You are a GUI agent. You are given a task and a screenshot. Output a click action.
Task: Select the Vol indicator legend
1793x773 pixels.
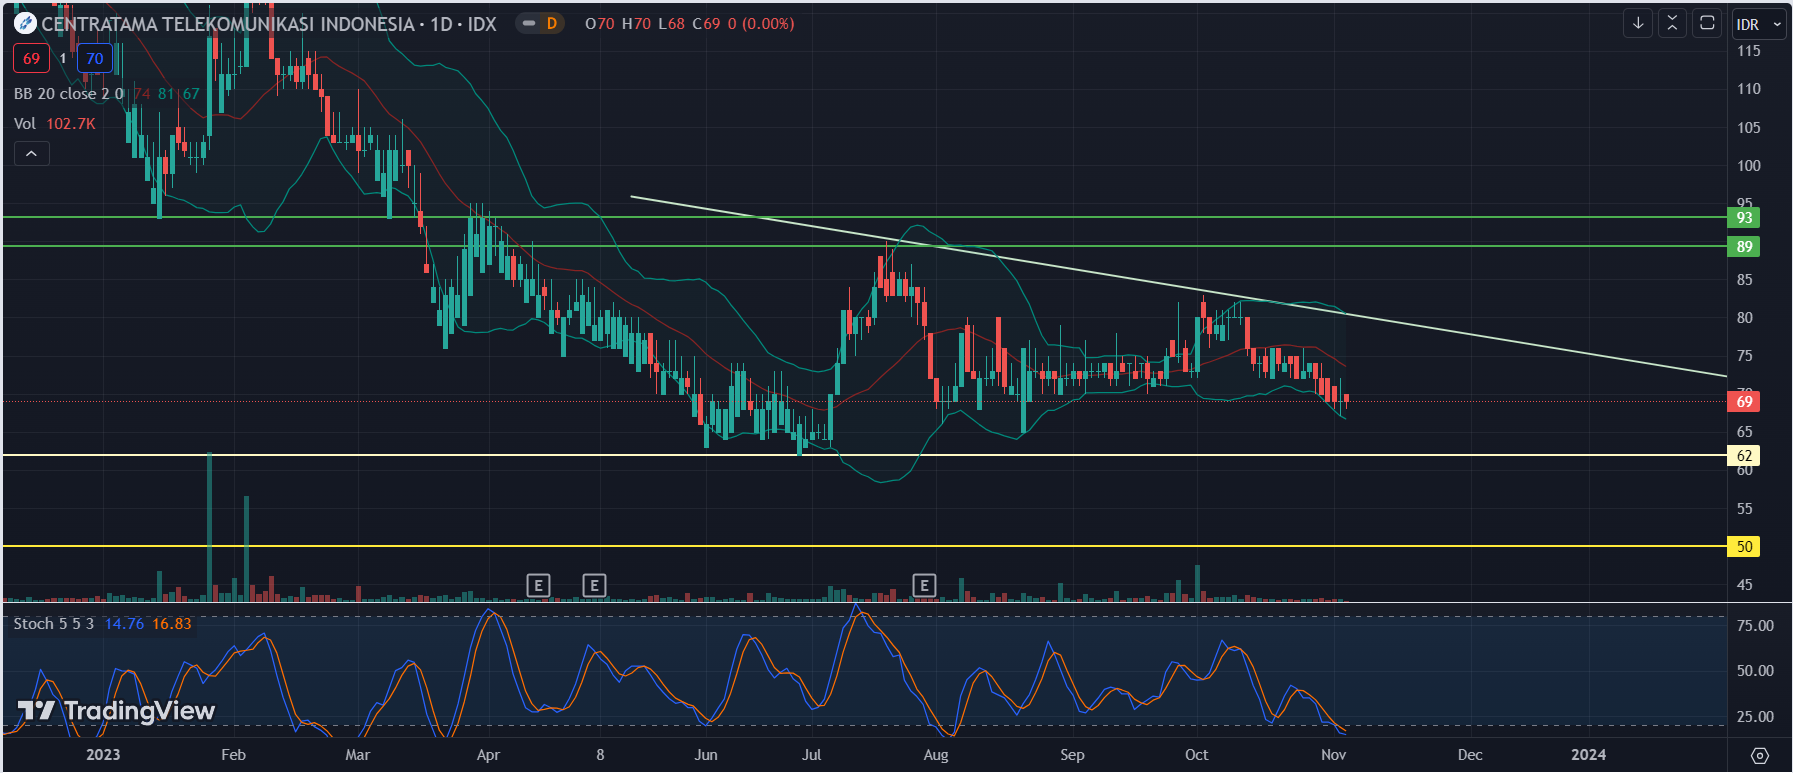[x=25, y=124]
